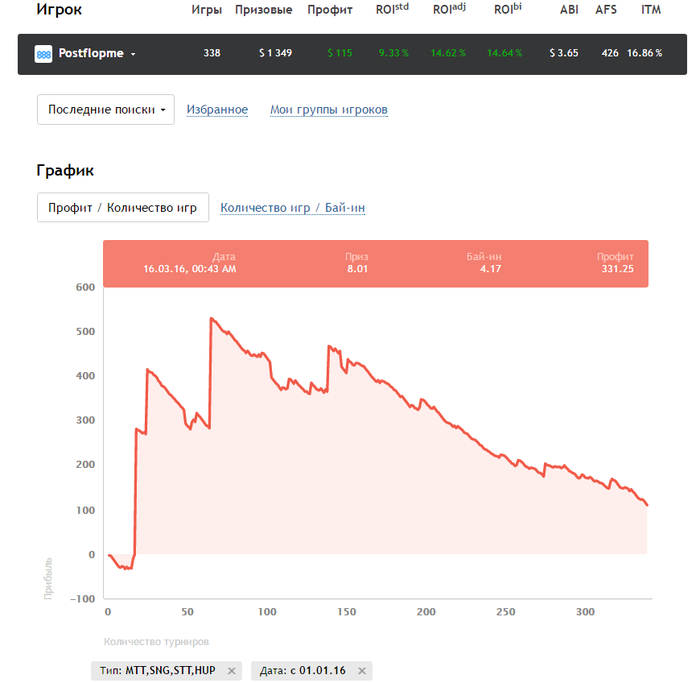Click the ROI bi column header
Image resolution: width=700 pixels, height=683 pixels.
pyautogui.click(x=507, y=10)
